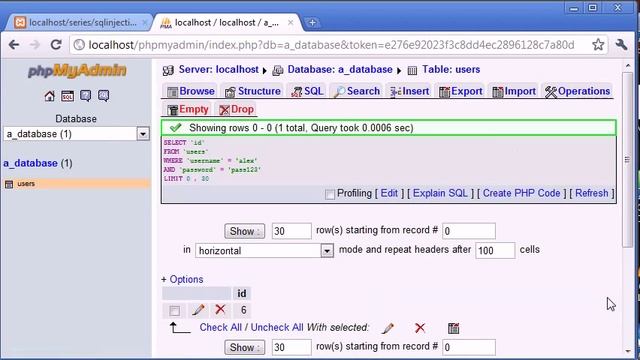640x360 pixels.
Task: Open the Insert tab
Action: (x=409, y=91)
